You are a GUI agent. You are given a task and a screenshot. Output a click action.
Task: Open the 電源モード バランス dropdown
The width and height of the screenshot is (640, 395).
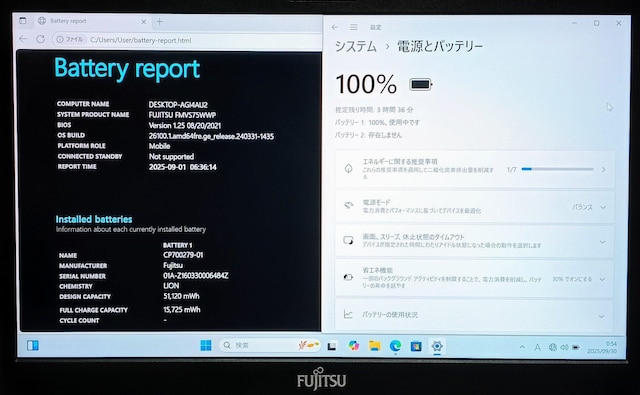[x=589, y=207]
